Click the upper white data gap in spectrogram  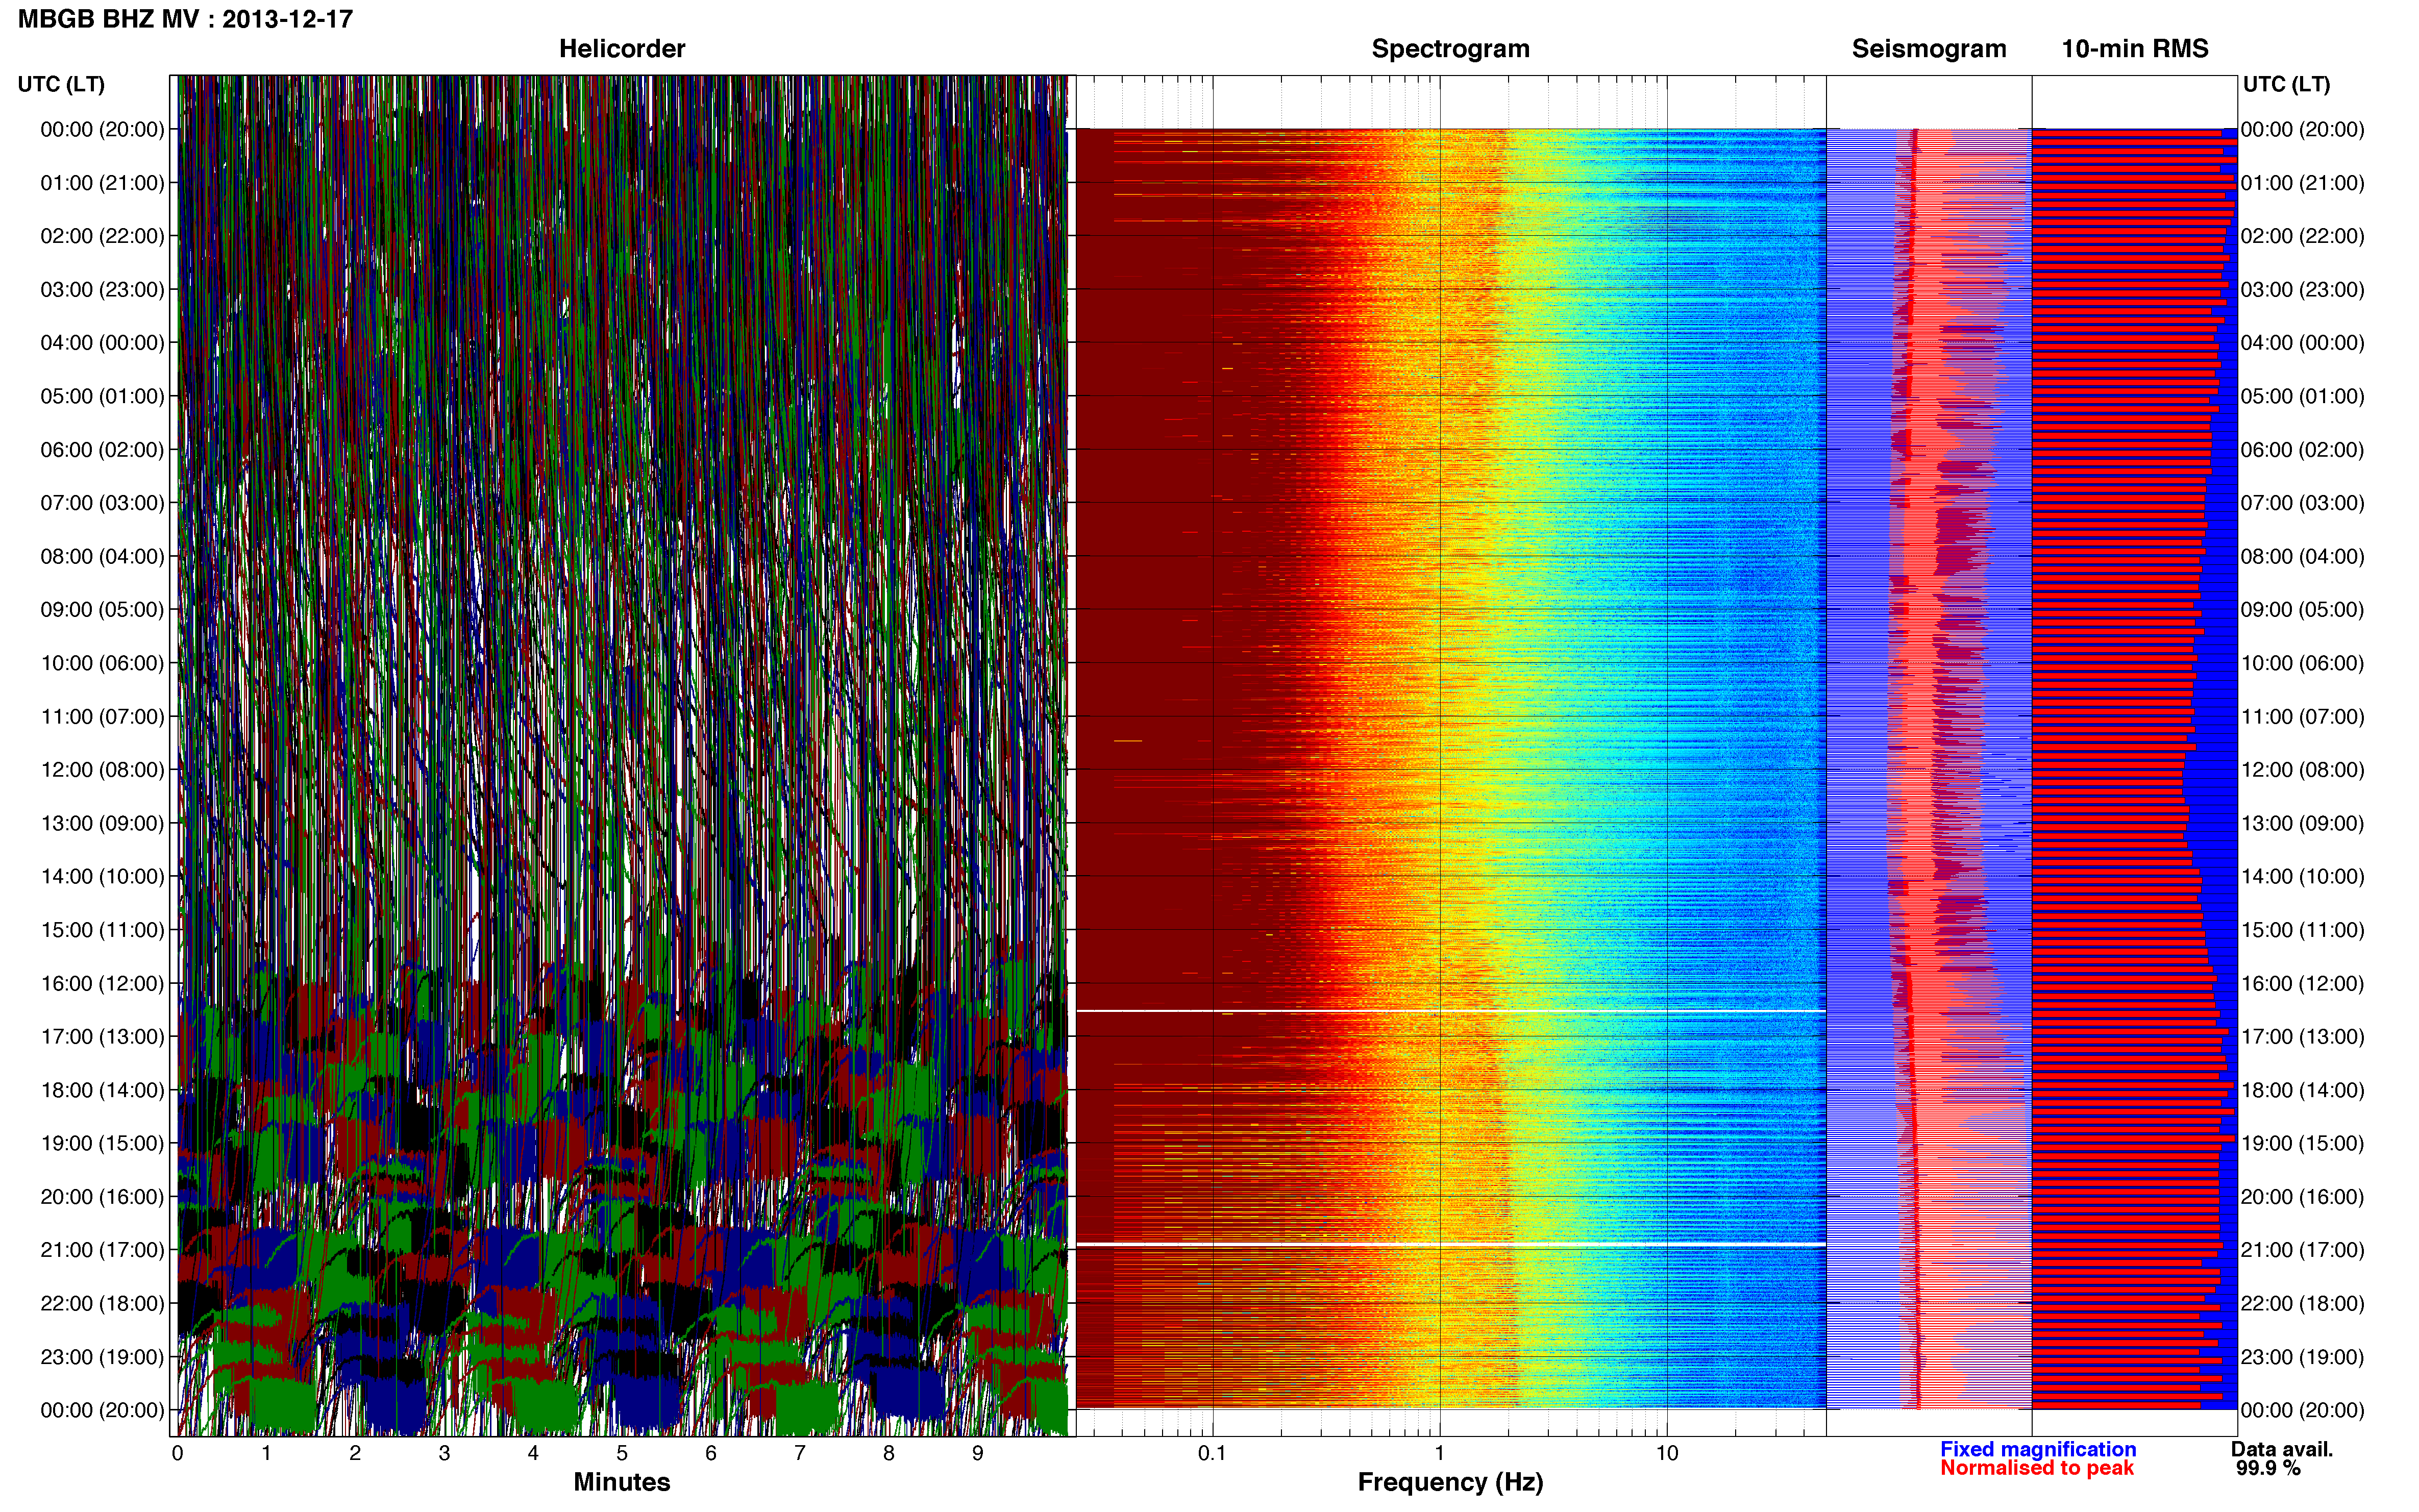point(1451,1011)
